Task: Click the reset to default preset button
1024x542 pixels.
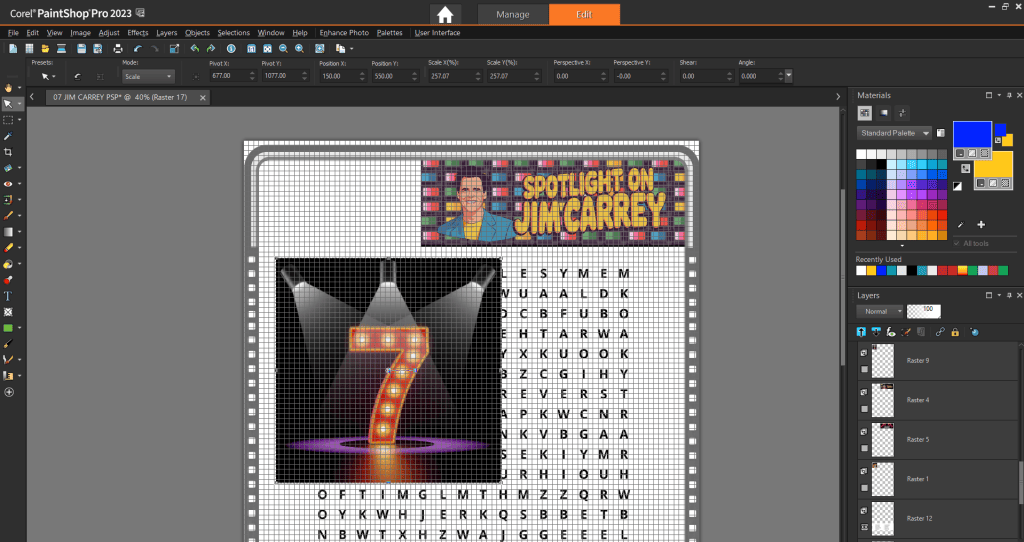Action: tap(77, 76)
